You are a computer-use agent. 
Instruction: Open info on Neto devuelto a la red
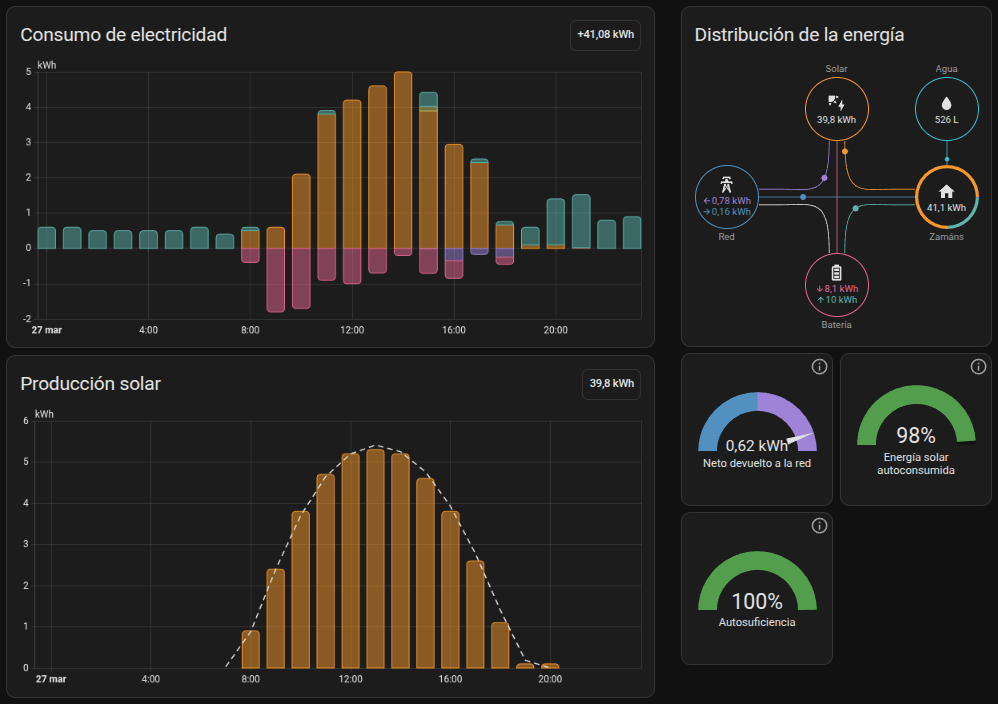pyautogui.click(x=819, y=367)
